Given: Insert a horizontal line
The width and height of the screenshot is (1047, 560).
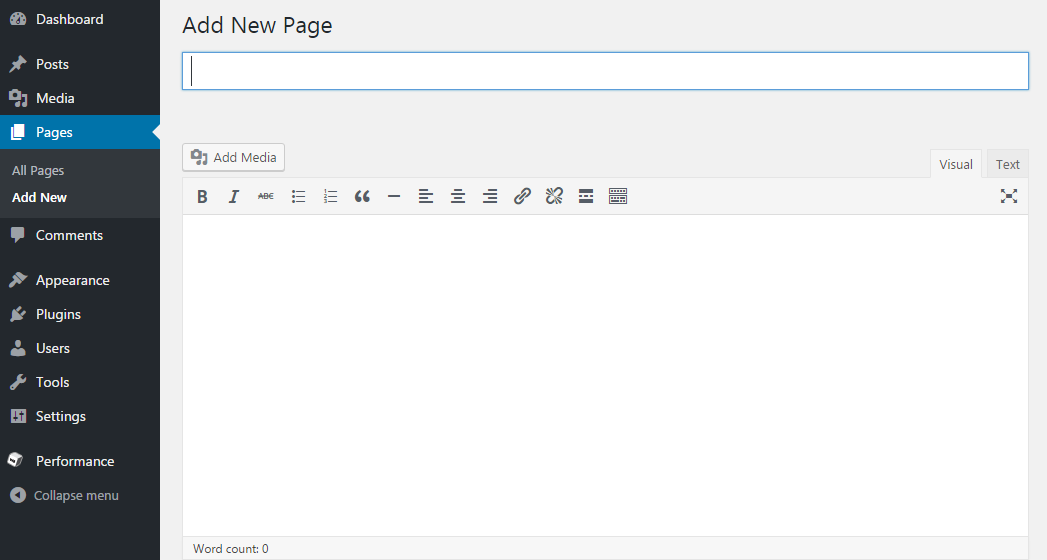Looking at the screenshot, I should [394, 196].
